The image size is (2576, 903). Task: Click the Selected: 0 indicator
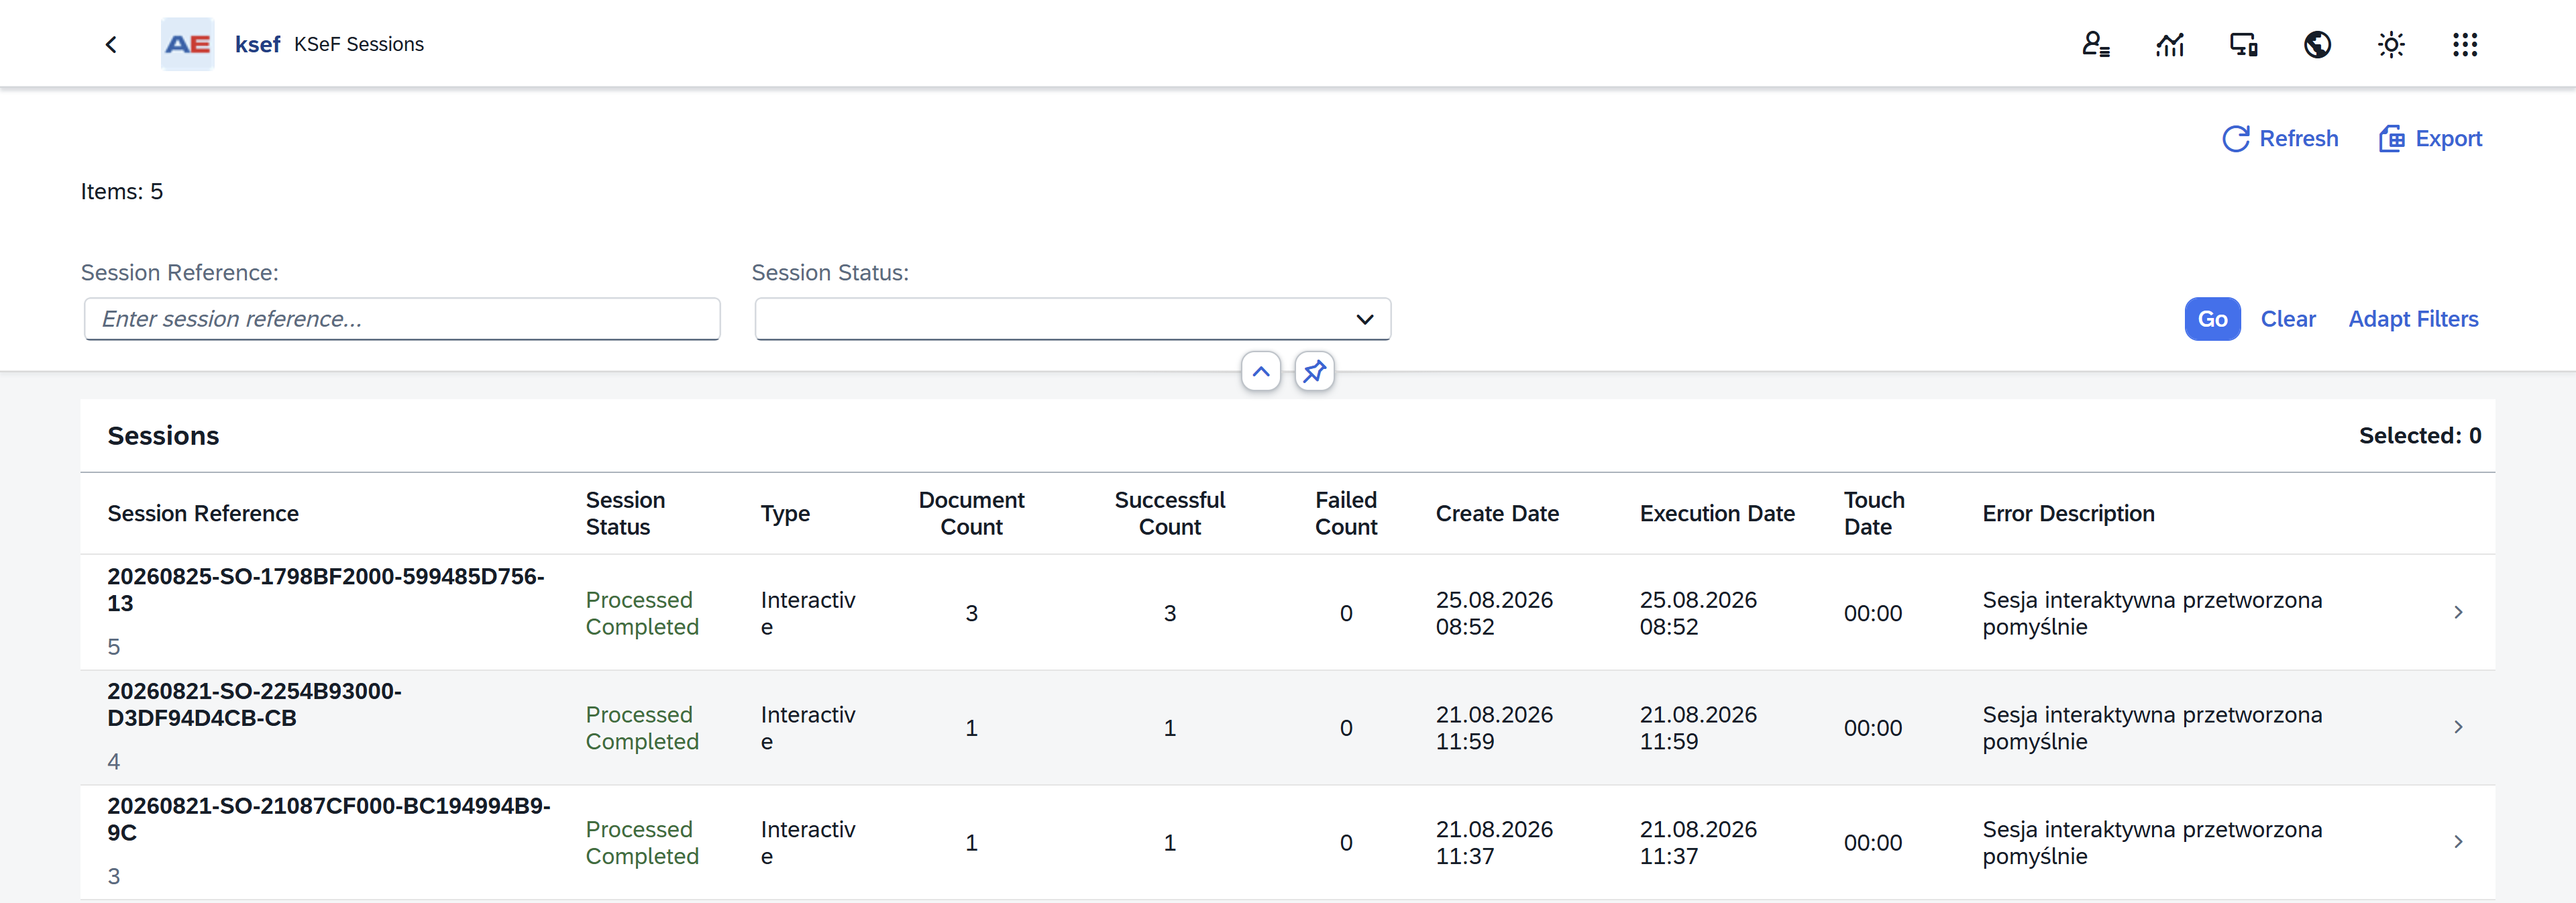coord(2420,436)
